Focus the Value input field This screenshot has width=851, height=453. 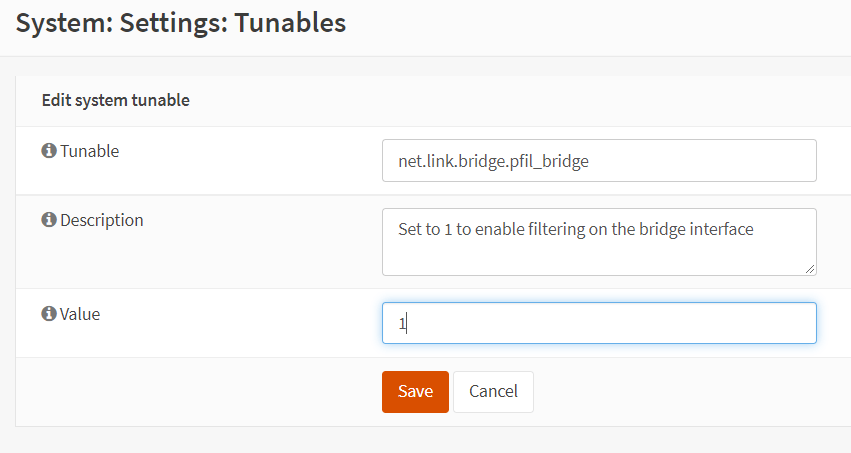click(x=599, y=323)
